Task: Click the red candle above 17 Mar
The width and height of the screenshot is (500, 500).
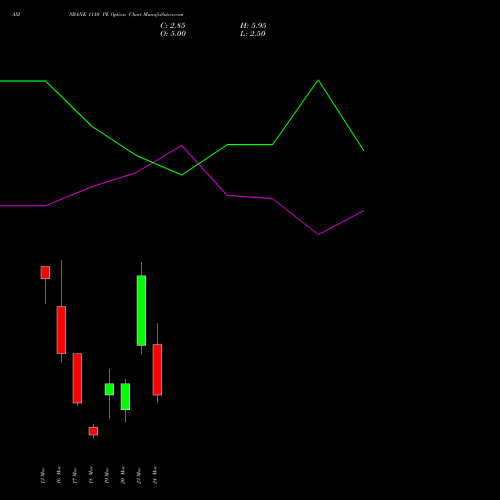Action: (77, 378)
